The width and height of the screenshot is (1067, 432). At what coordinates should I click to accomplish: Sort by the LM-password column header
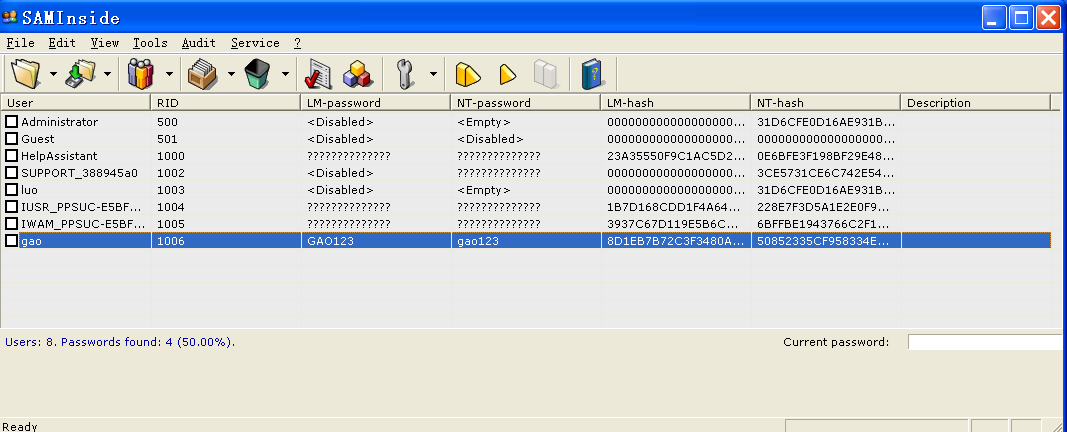pos(375,103)
